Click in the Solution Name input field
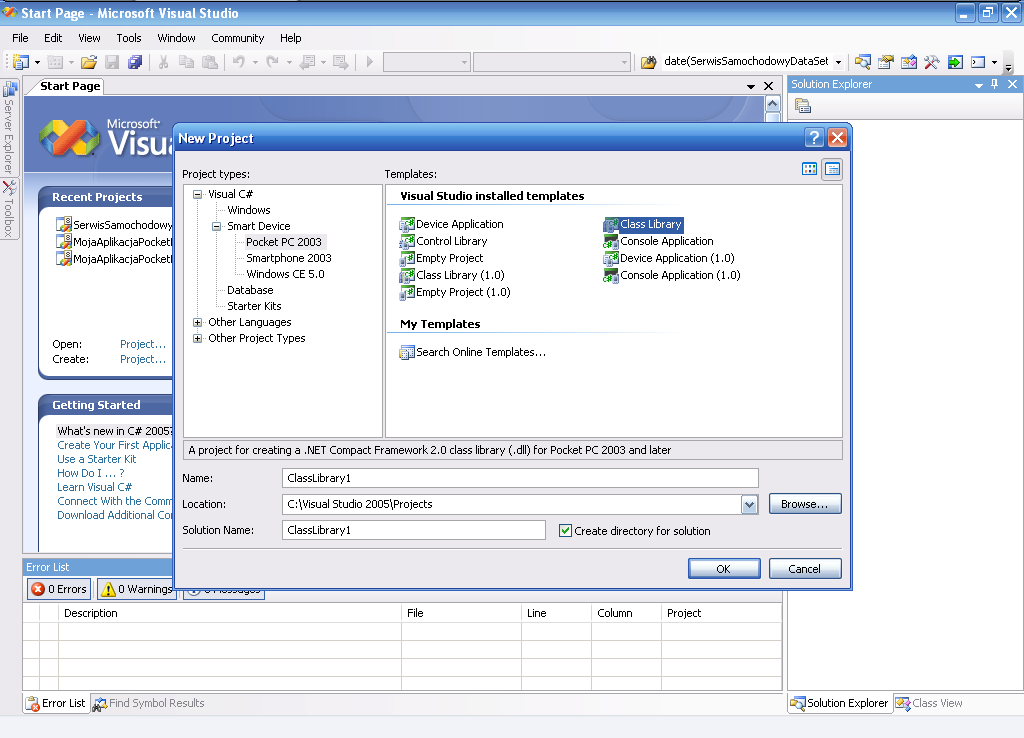 pos(413,530)
